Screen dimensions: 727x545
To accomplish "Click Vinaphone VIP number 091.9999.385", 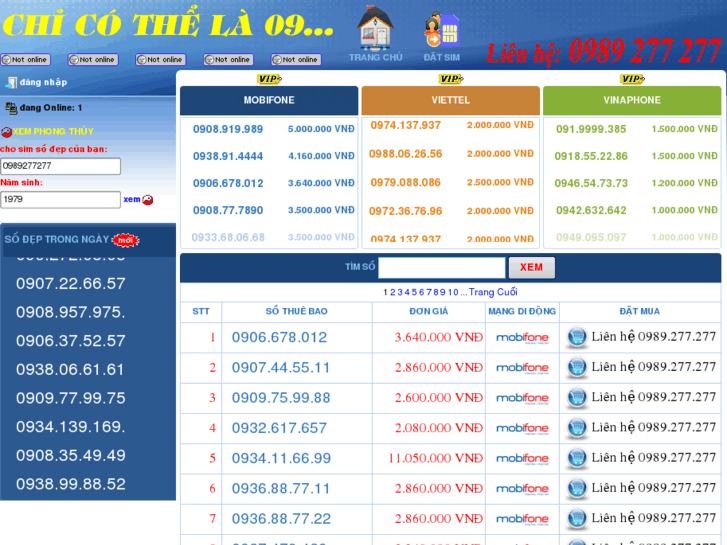I will [591, 129].
